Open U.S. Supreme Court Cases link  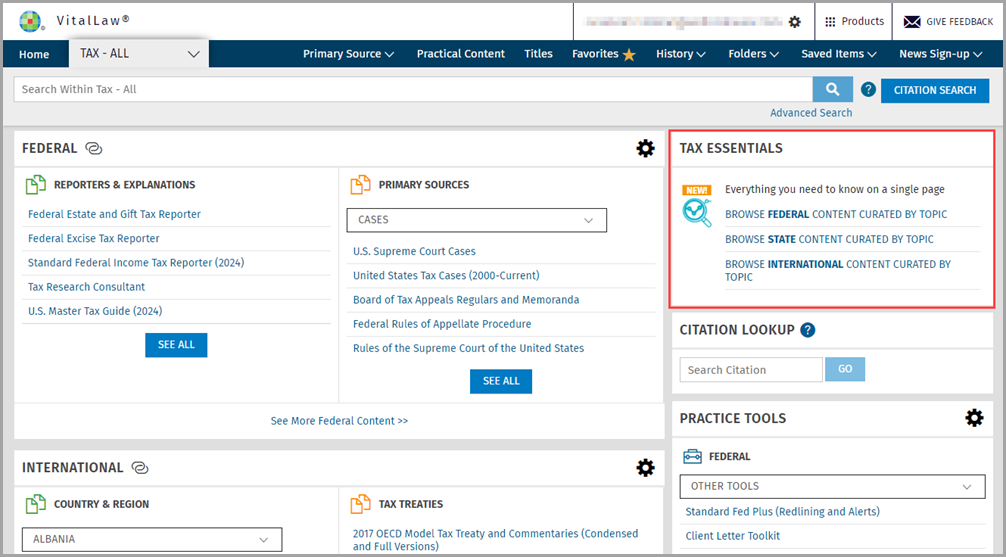click(414, 252)
